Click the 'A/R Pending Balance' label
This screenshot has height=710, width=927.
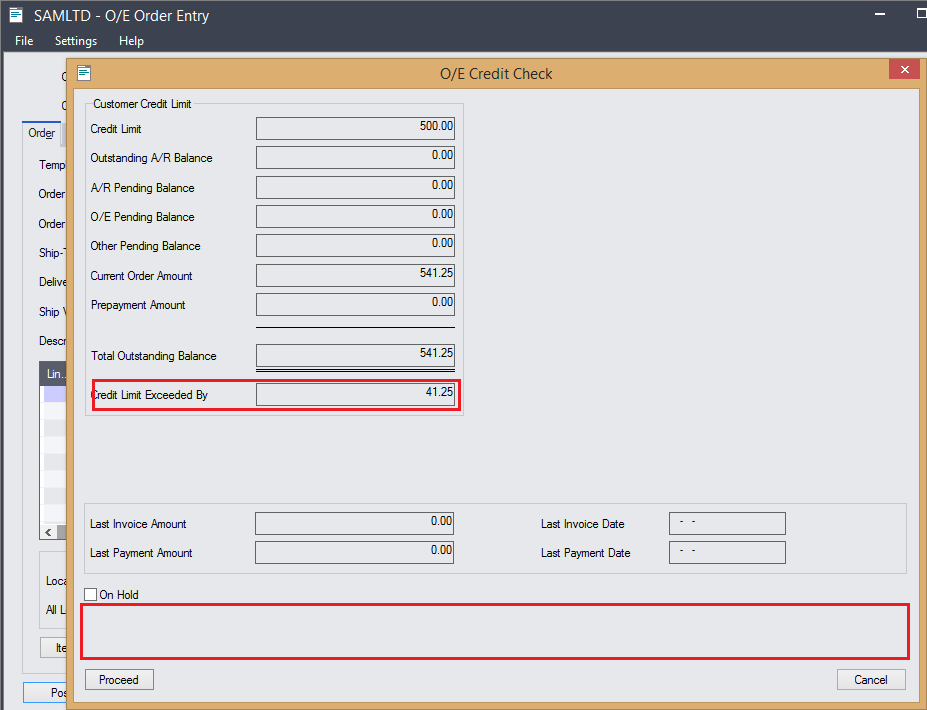point(142,188)
